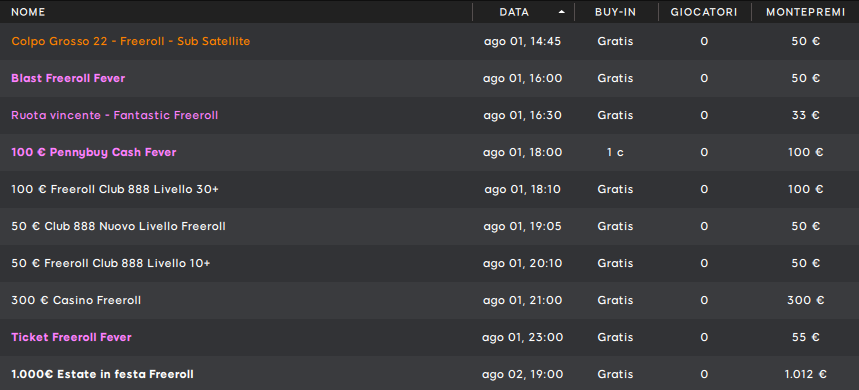Sort by GIOCATORI column header
Screen dimensions: 859x390
704,12
